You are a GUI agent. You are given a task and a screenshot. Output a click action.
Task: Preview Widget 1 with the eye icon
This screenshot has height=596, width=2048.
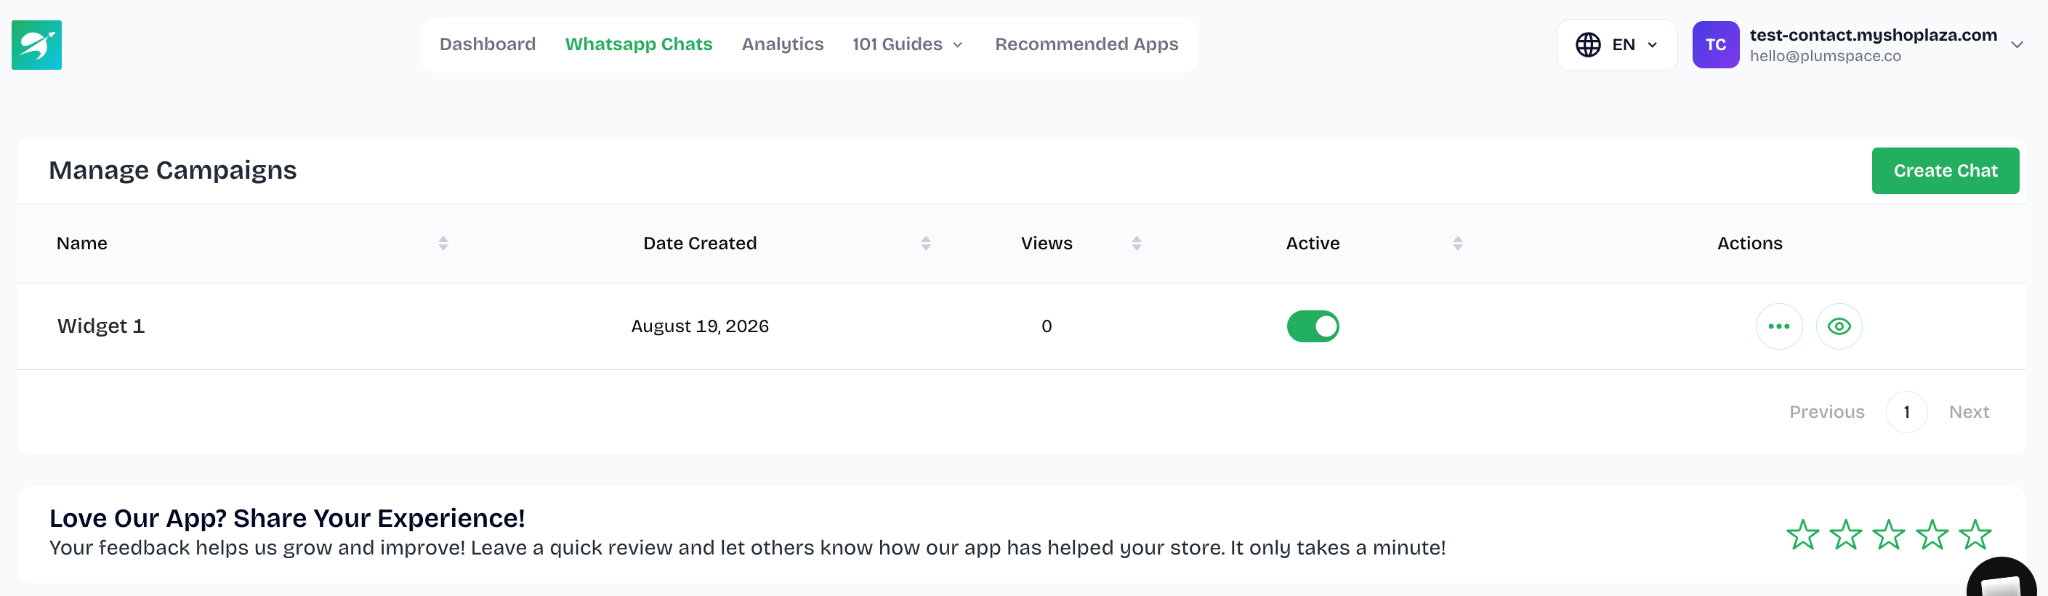1839,326
